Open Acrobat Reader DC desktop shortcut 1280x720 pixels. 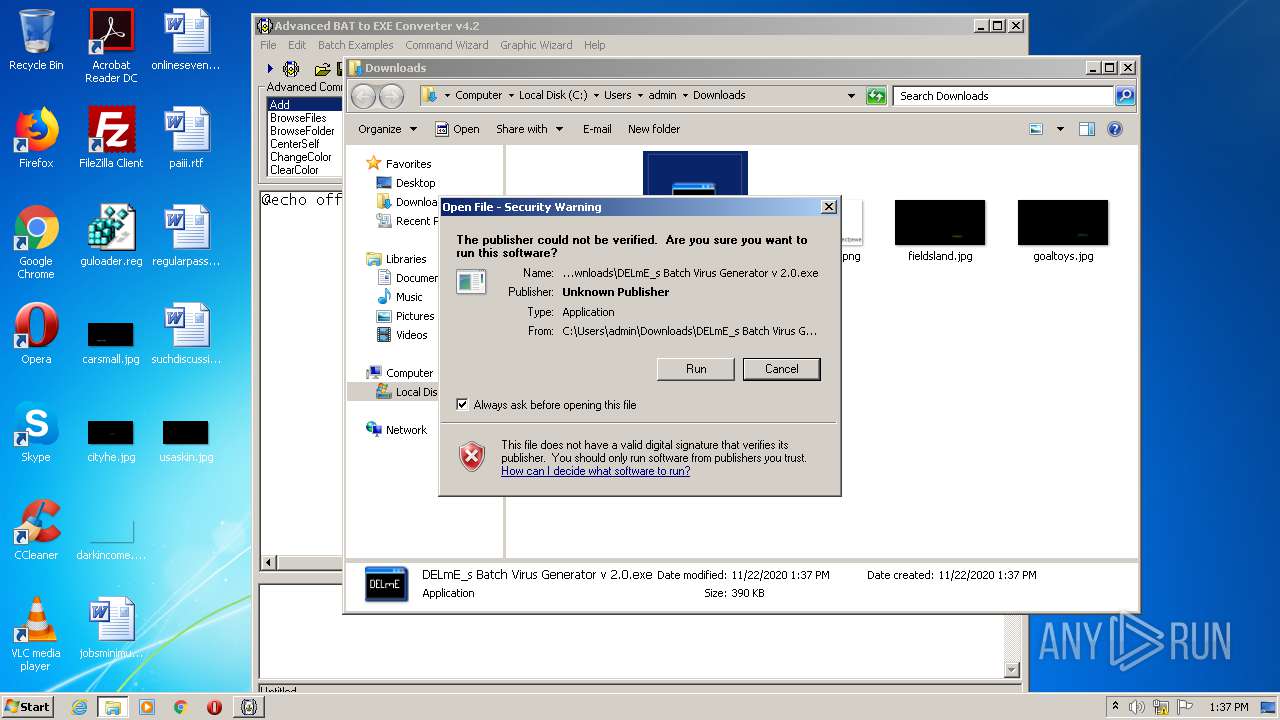pyautogui.click(x=111, y=46)
